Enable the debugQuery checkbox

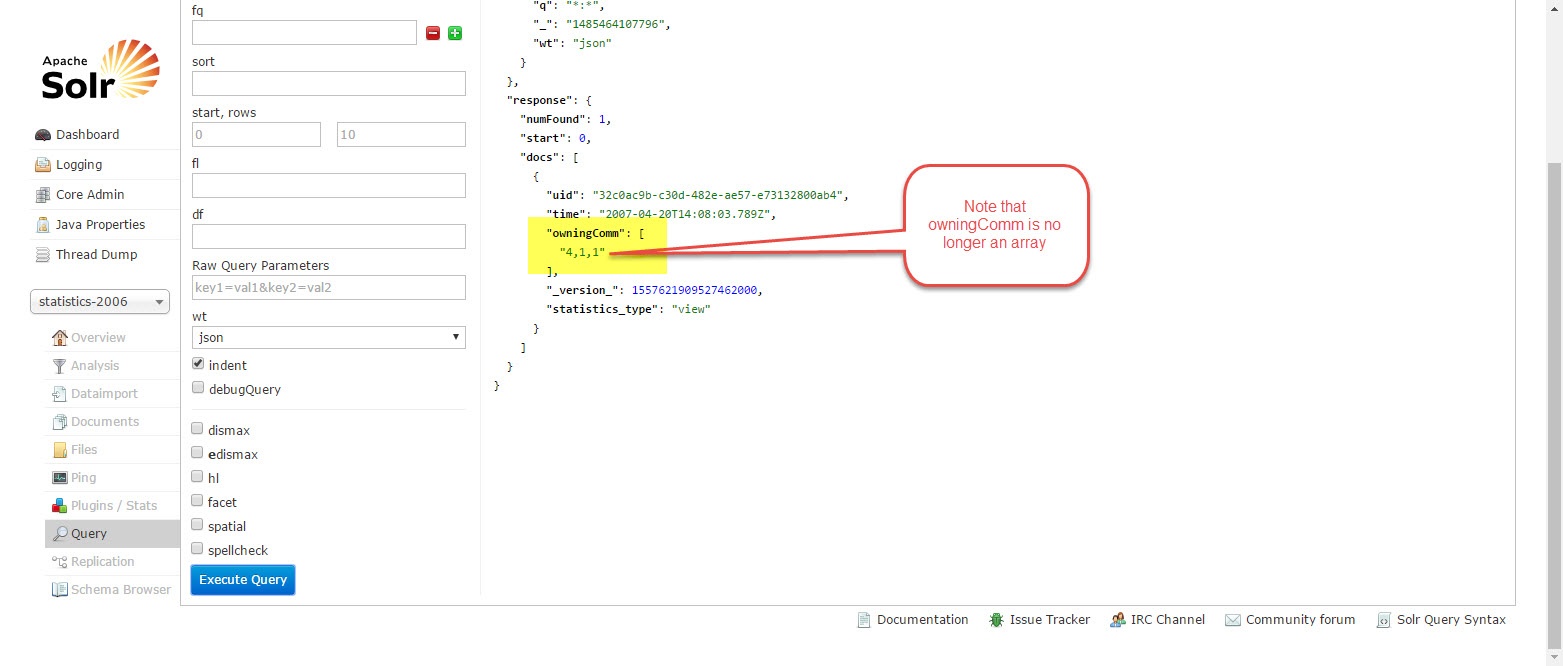[x=198, y=388]
